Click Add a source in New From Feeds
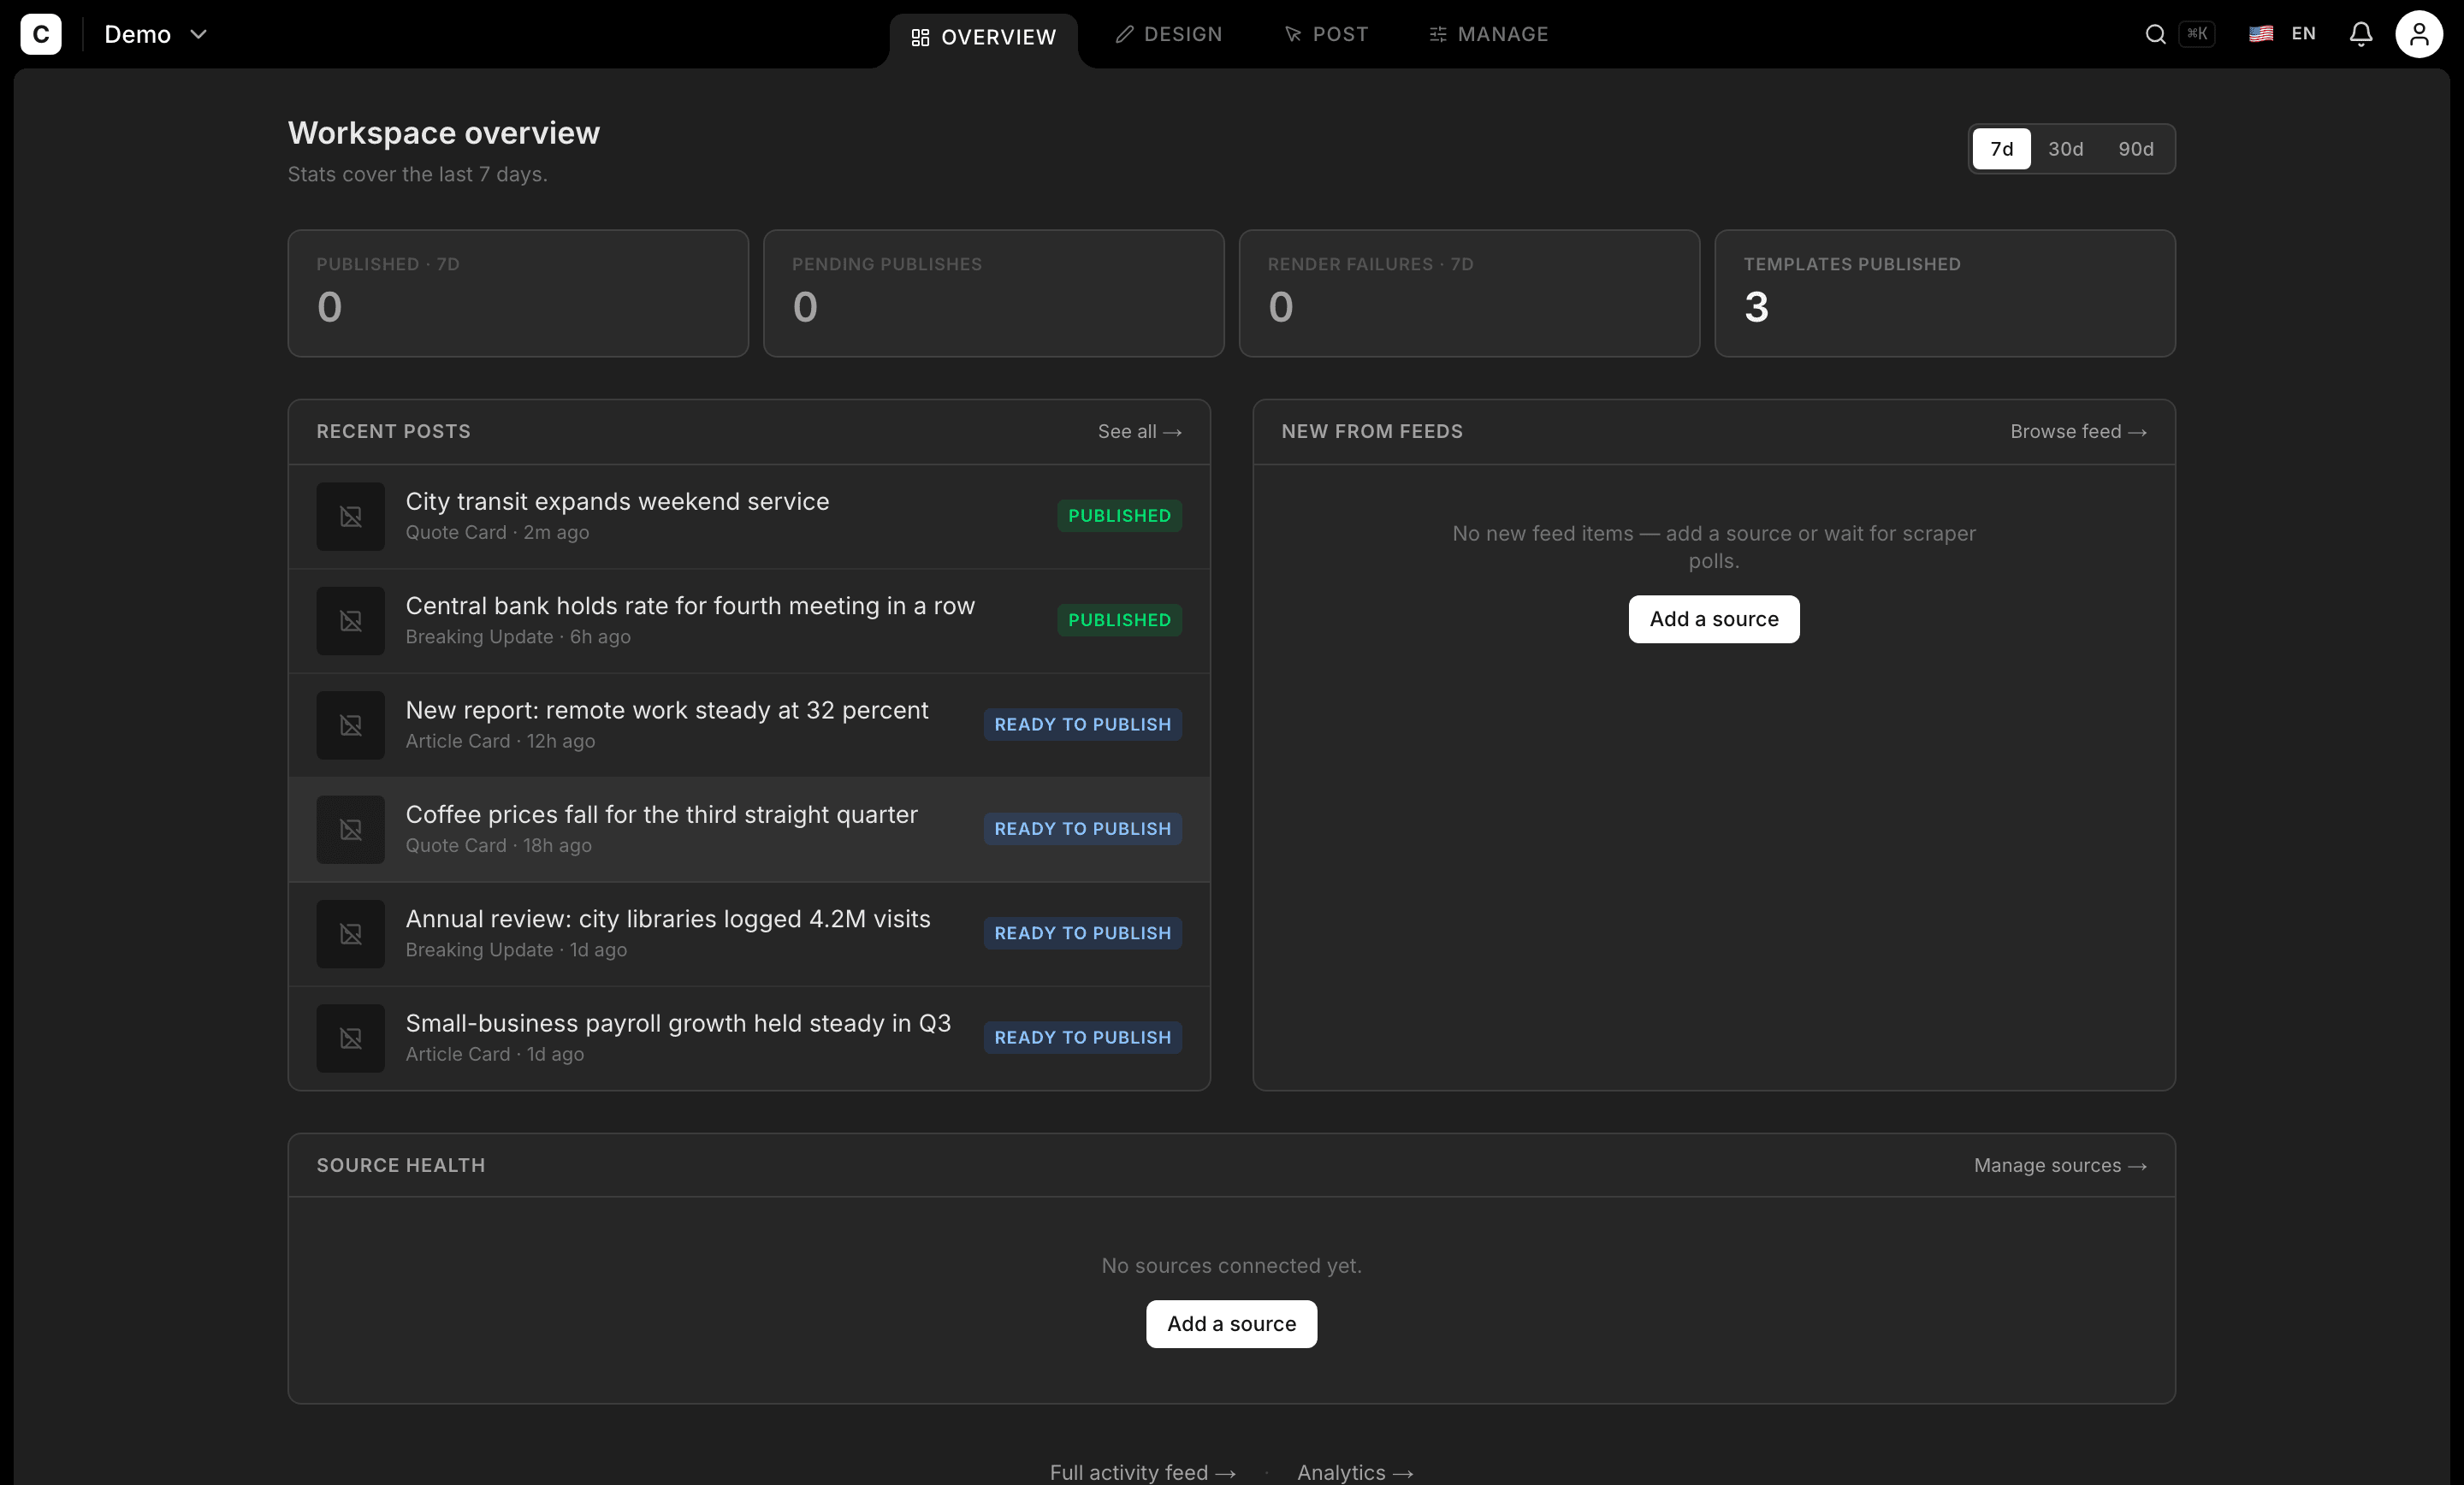Viewport: 2464px width, 1485px height. coord(1714,619)
